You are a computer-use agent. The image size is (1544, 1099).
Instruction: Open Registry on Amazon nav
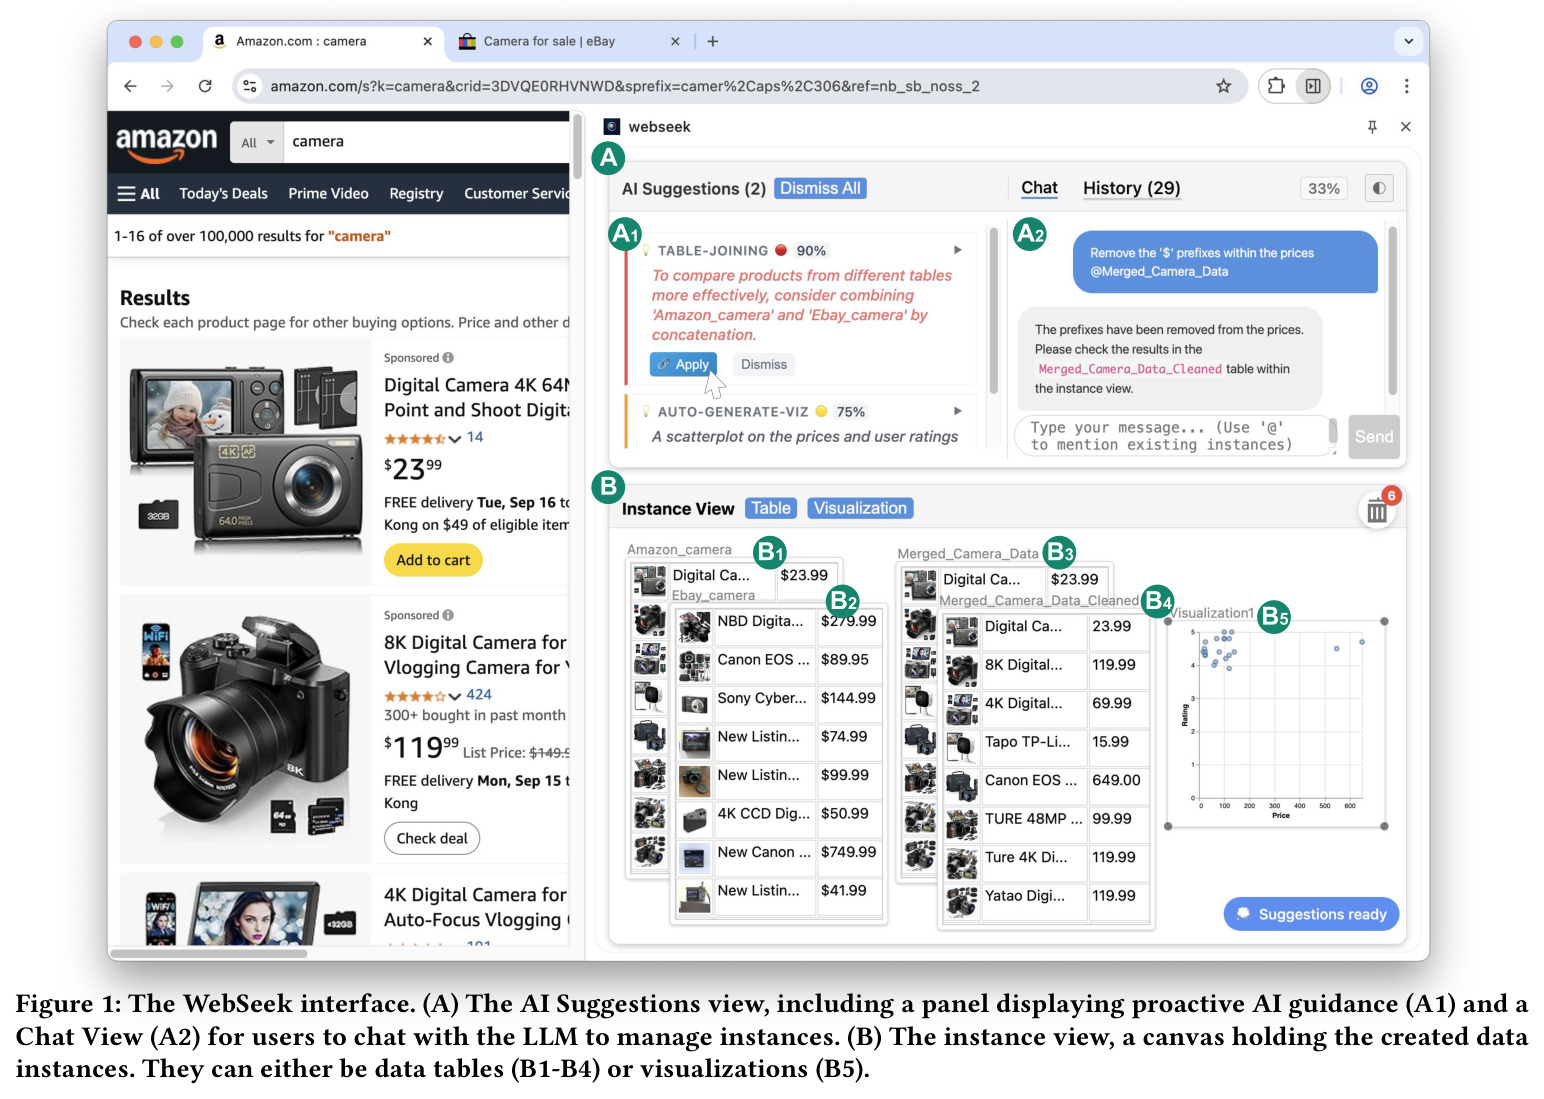[x=416, y=194]
